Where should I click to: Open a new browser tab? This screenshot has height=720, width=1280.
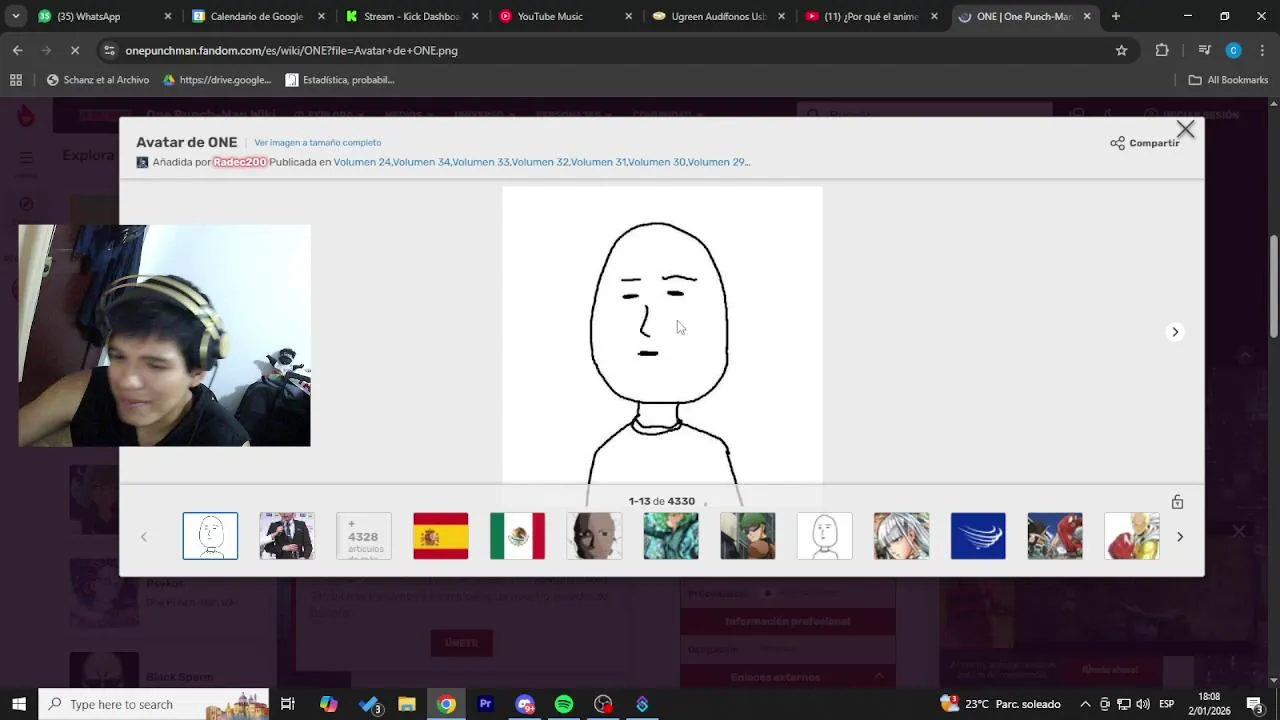point(1116,16)
